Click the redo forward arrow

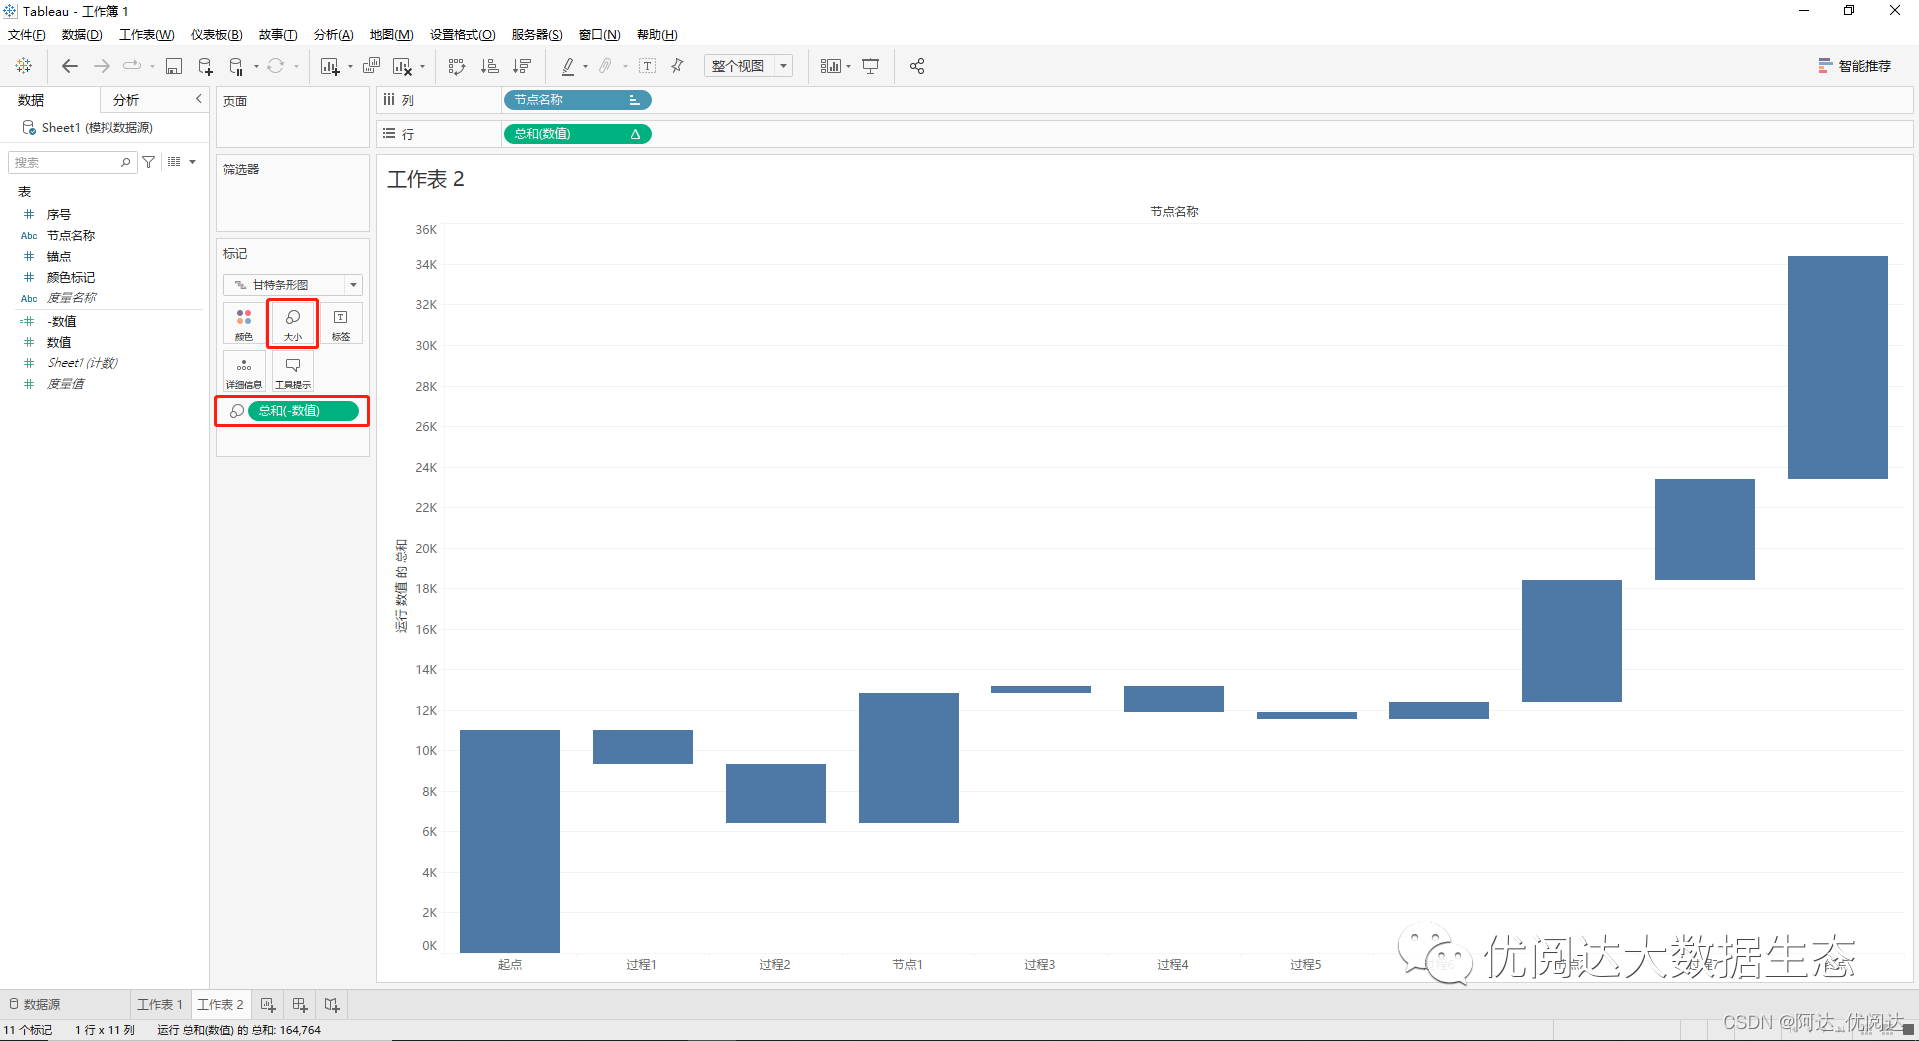(102, 66)
